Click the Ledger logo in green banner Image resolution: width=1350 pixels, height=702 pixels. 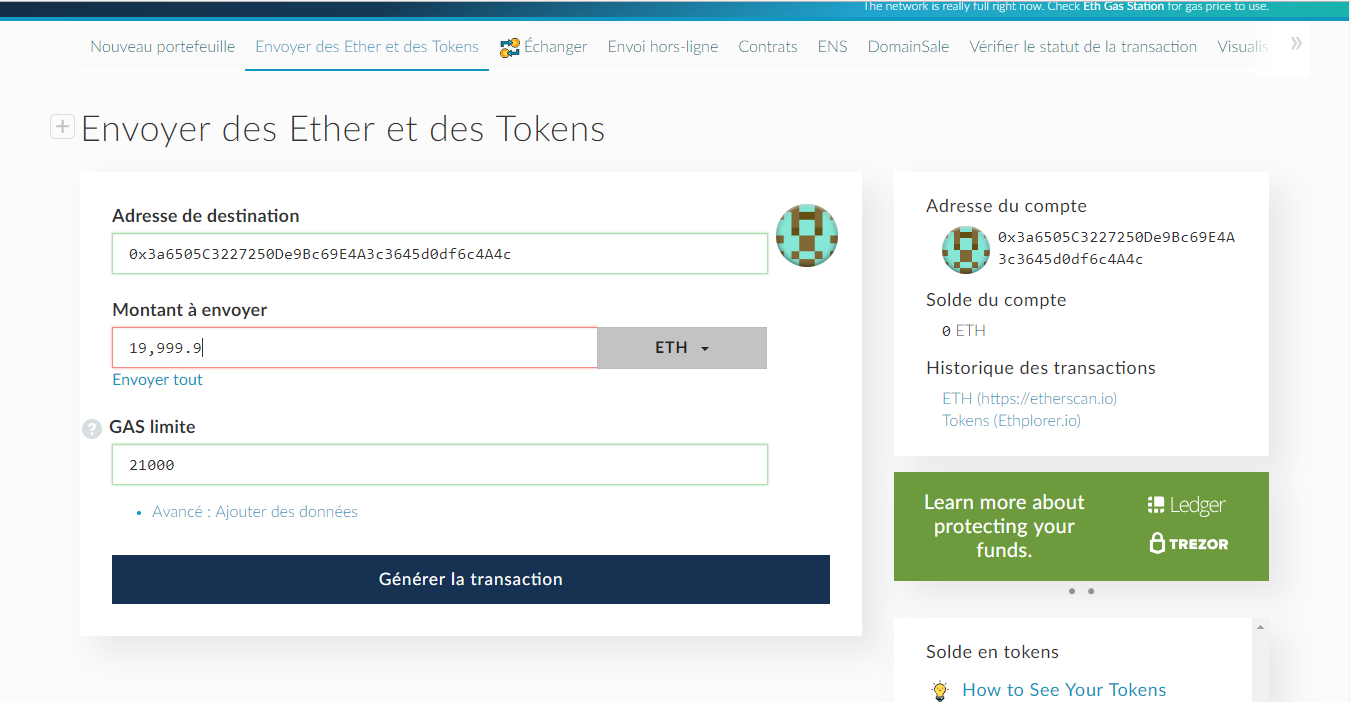pyautogui.click(x=1187, y=505)
